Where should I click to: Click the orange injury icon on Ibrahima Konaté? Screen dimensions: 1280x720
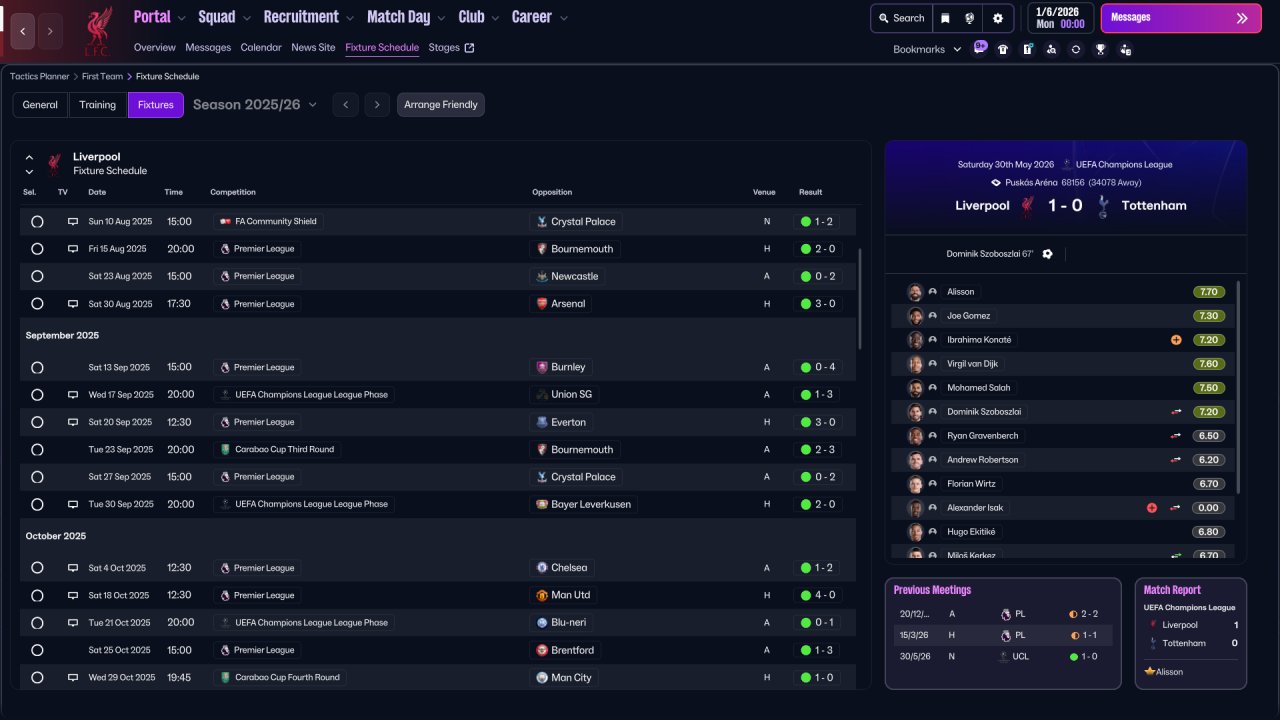click(x=1176, y=340)
